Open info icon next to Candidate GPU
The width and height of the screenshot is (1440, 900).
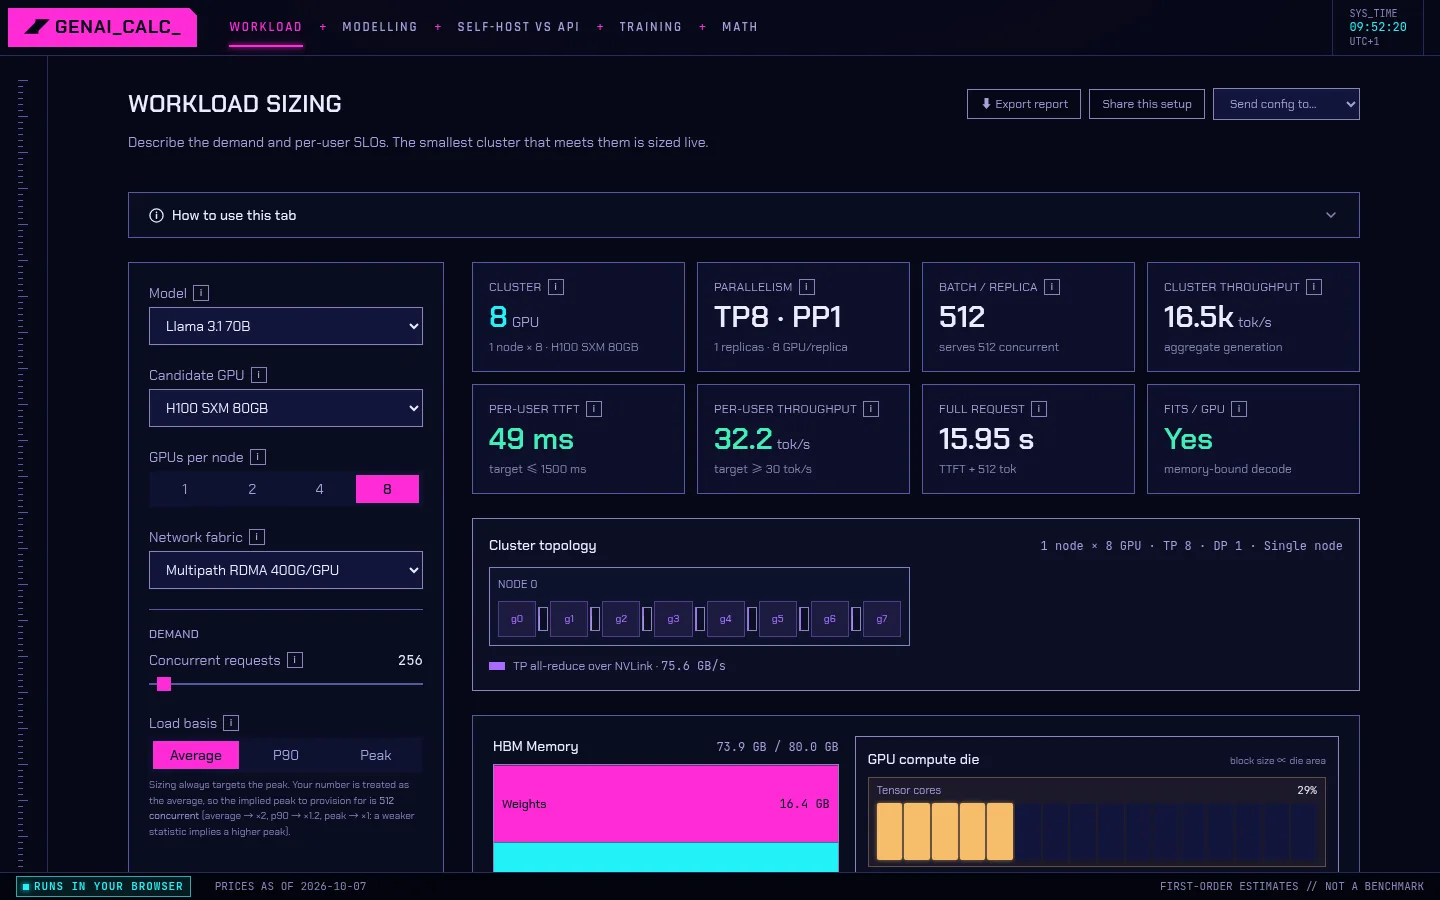[x=259, y=375]
